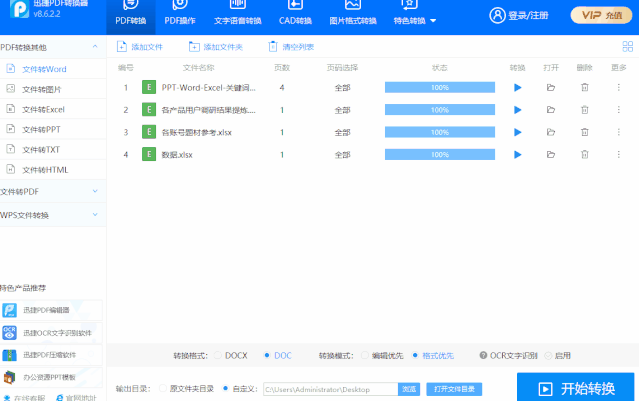Open more options for 各账号题材参考.xlsx row
Screen dimensions: 639x401
pos(619,132)
